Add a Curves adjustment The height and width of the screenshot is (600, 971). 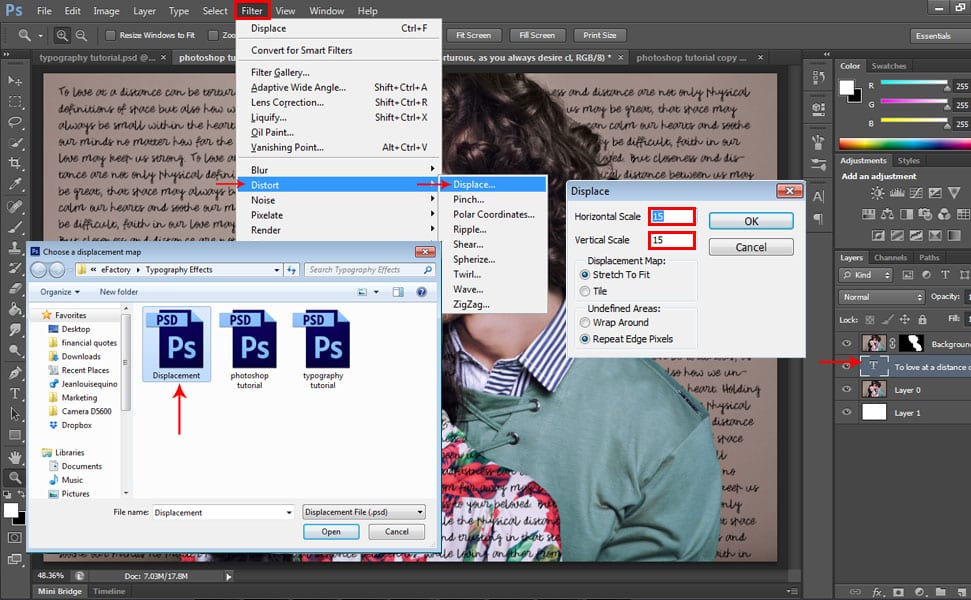[916, 193]
